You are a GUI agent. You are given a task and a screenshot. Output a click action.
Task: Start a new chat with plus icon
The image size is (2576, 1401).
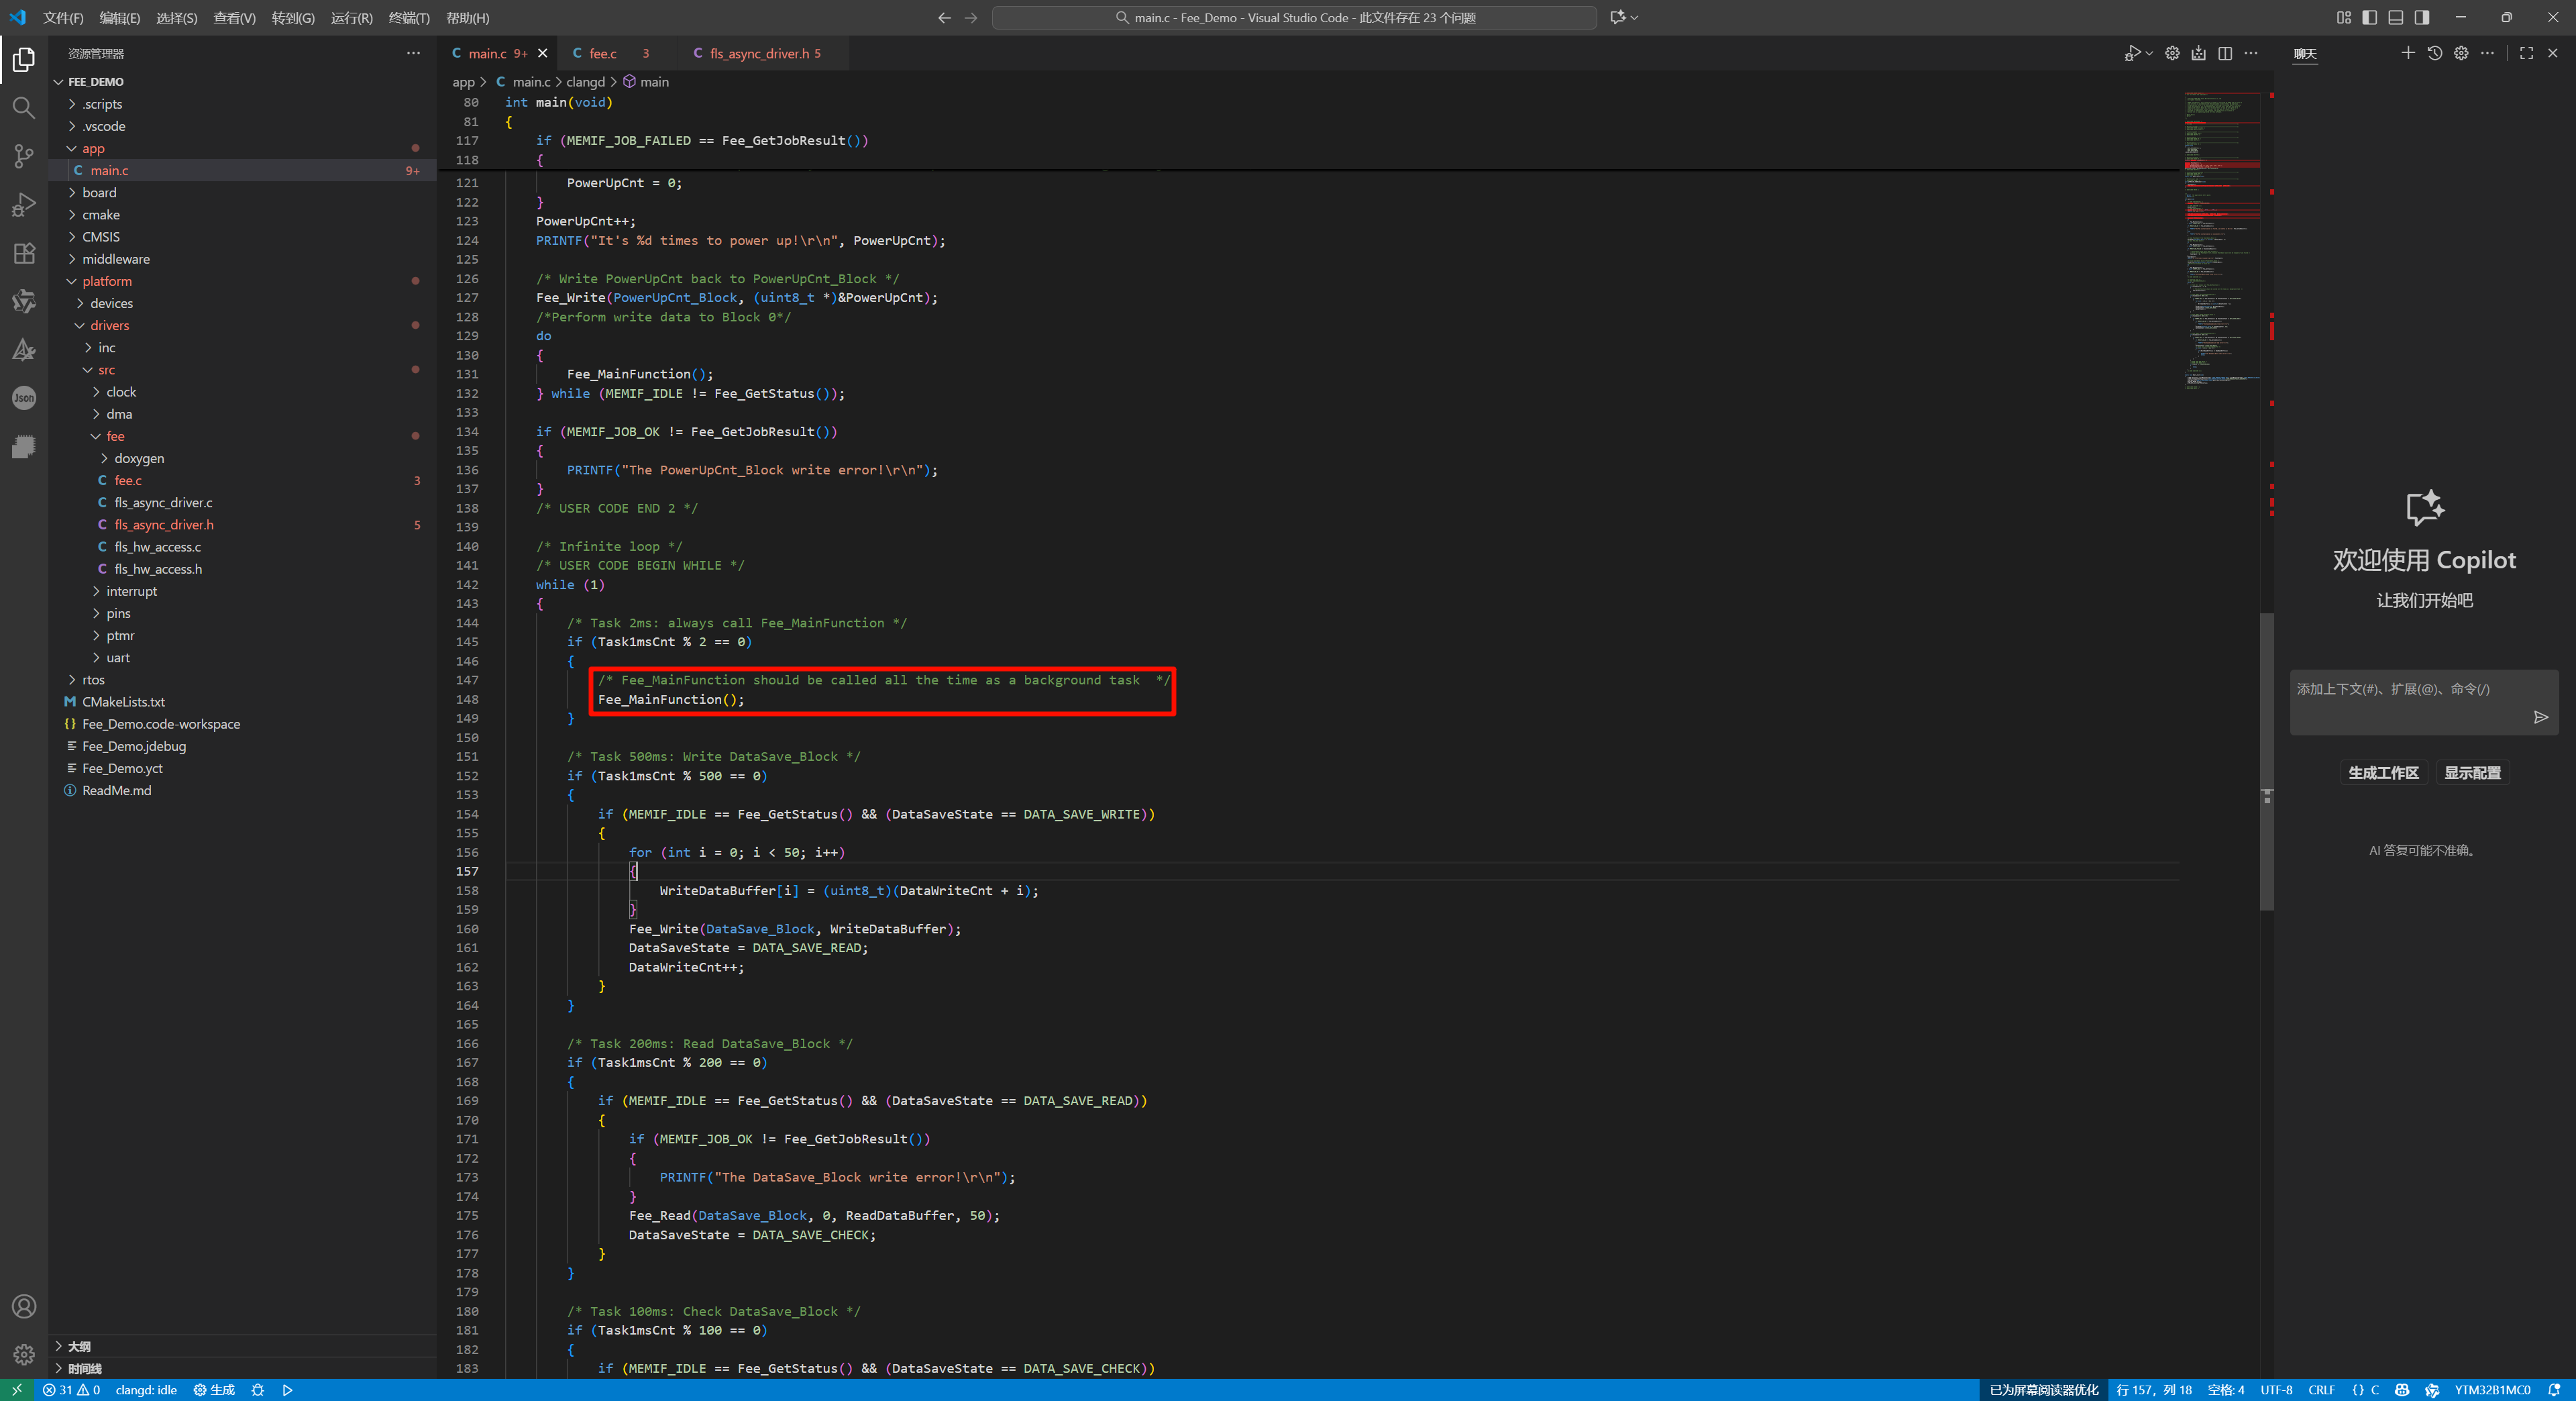(2407, 54)
